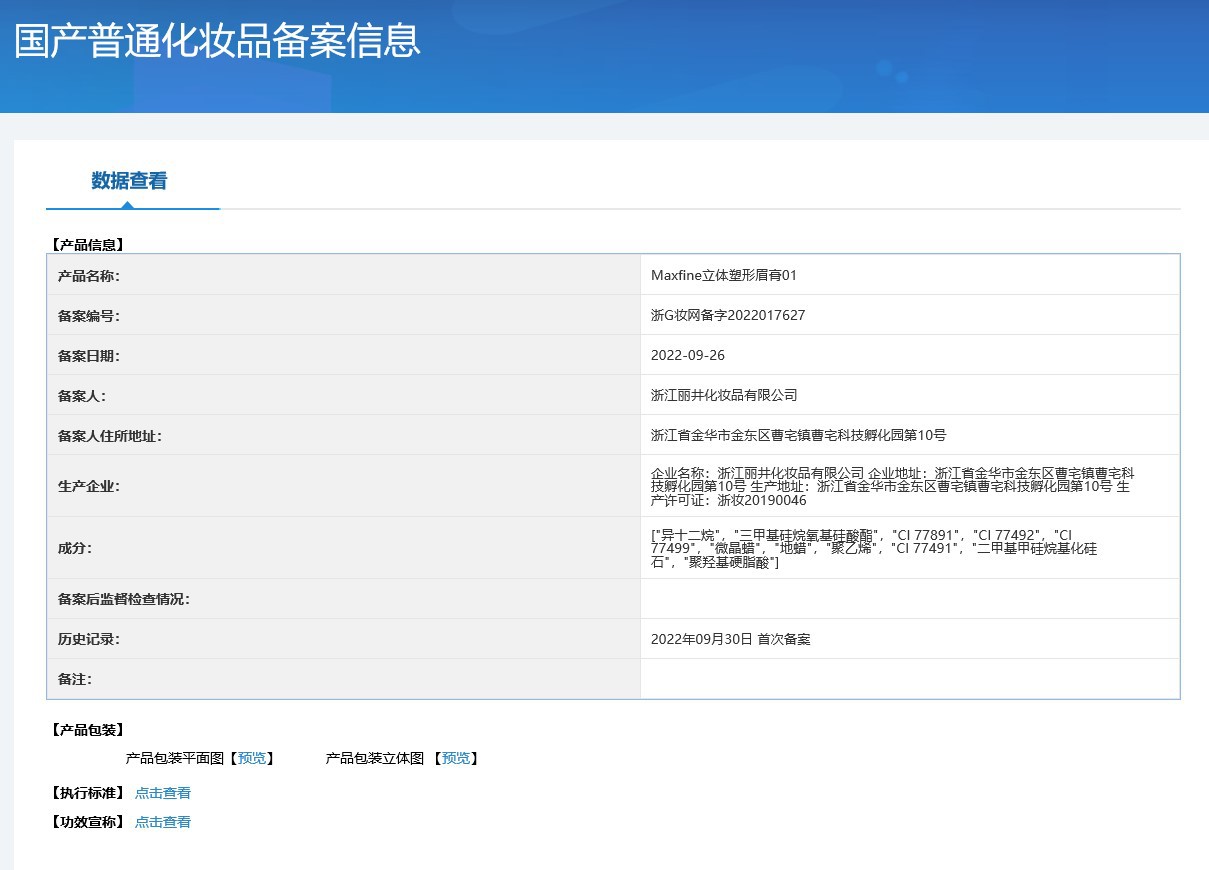
Task: Open the 数据查看 tab
Action: pyautogui.click(x=129, y=181)
